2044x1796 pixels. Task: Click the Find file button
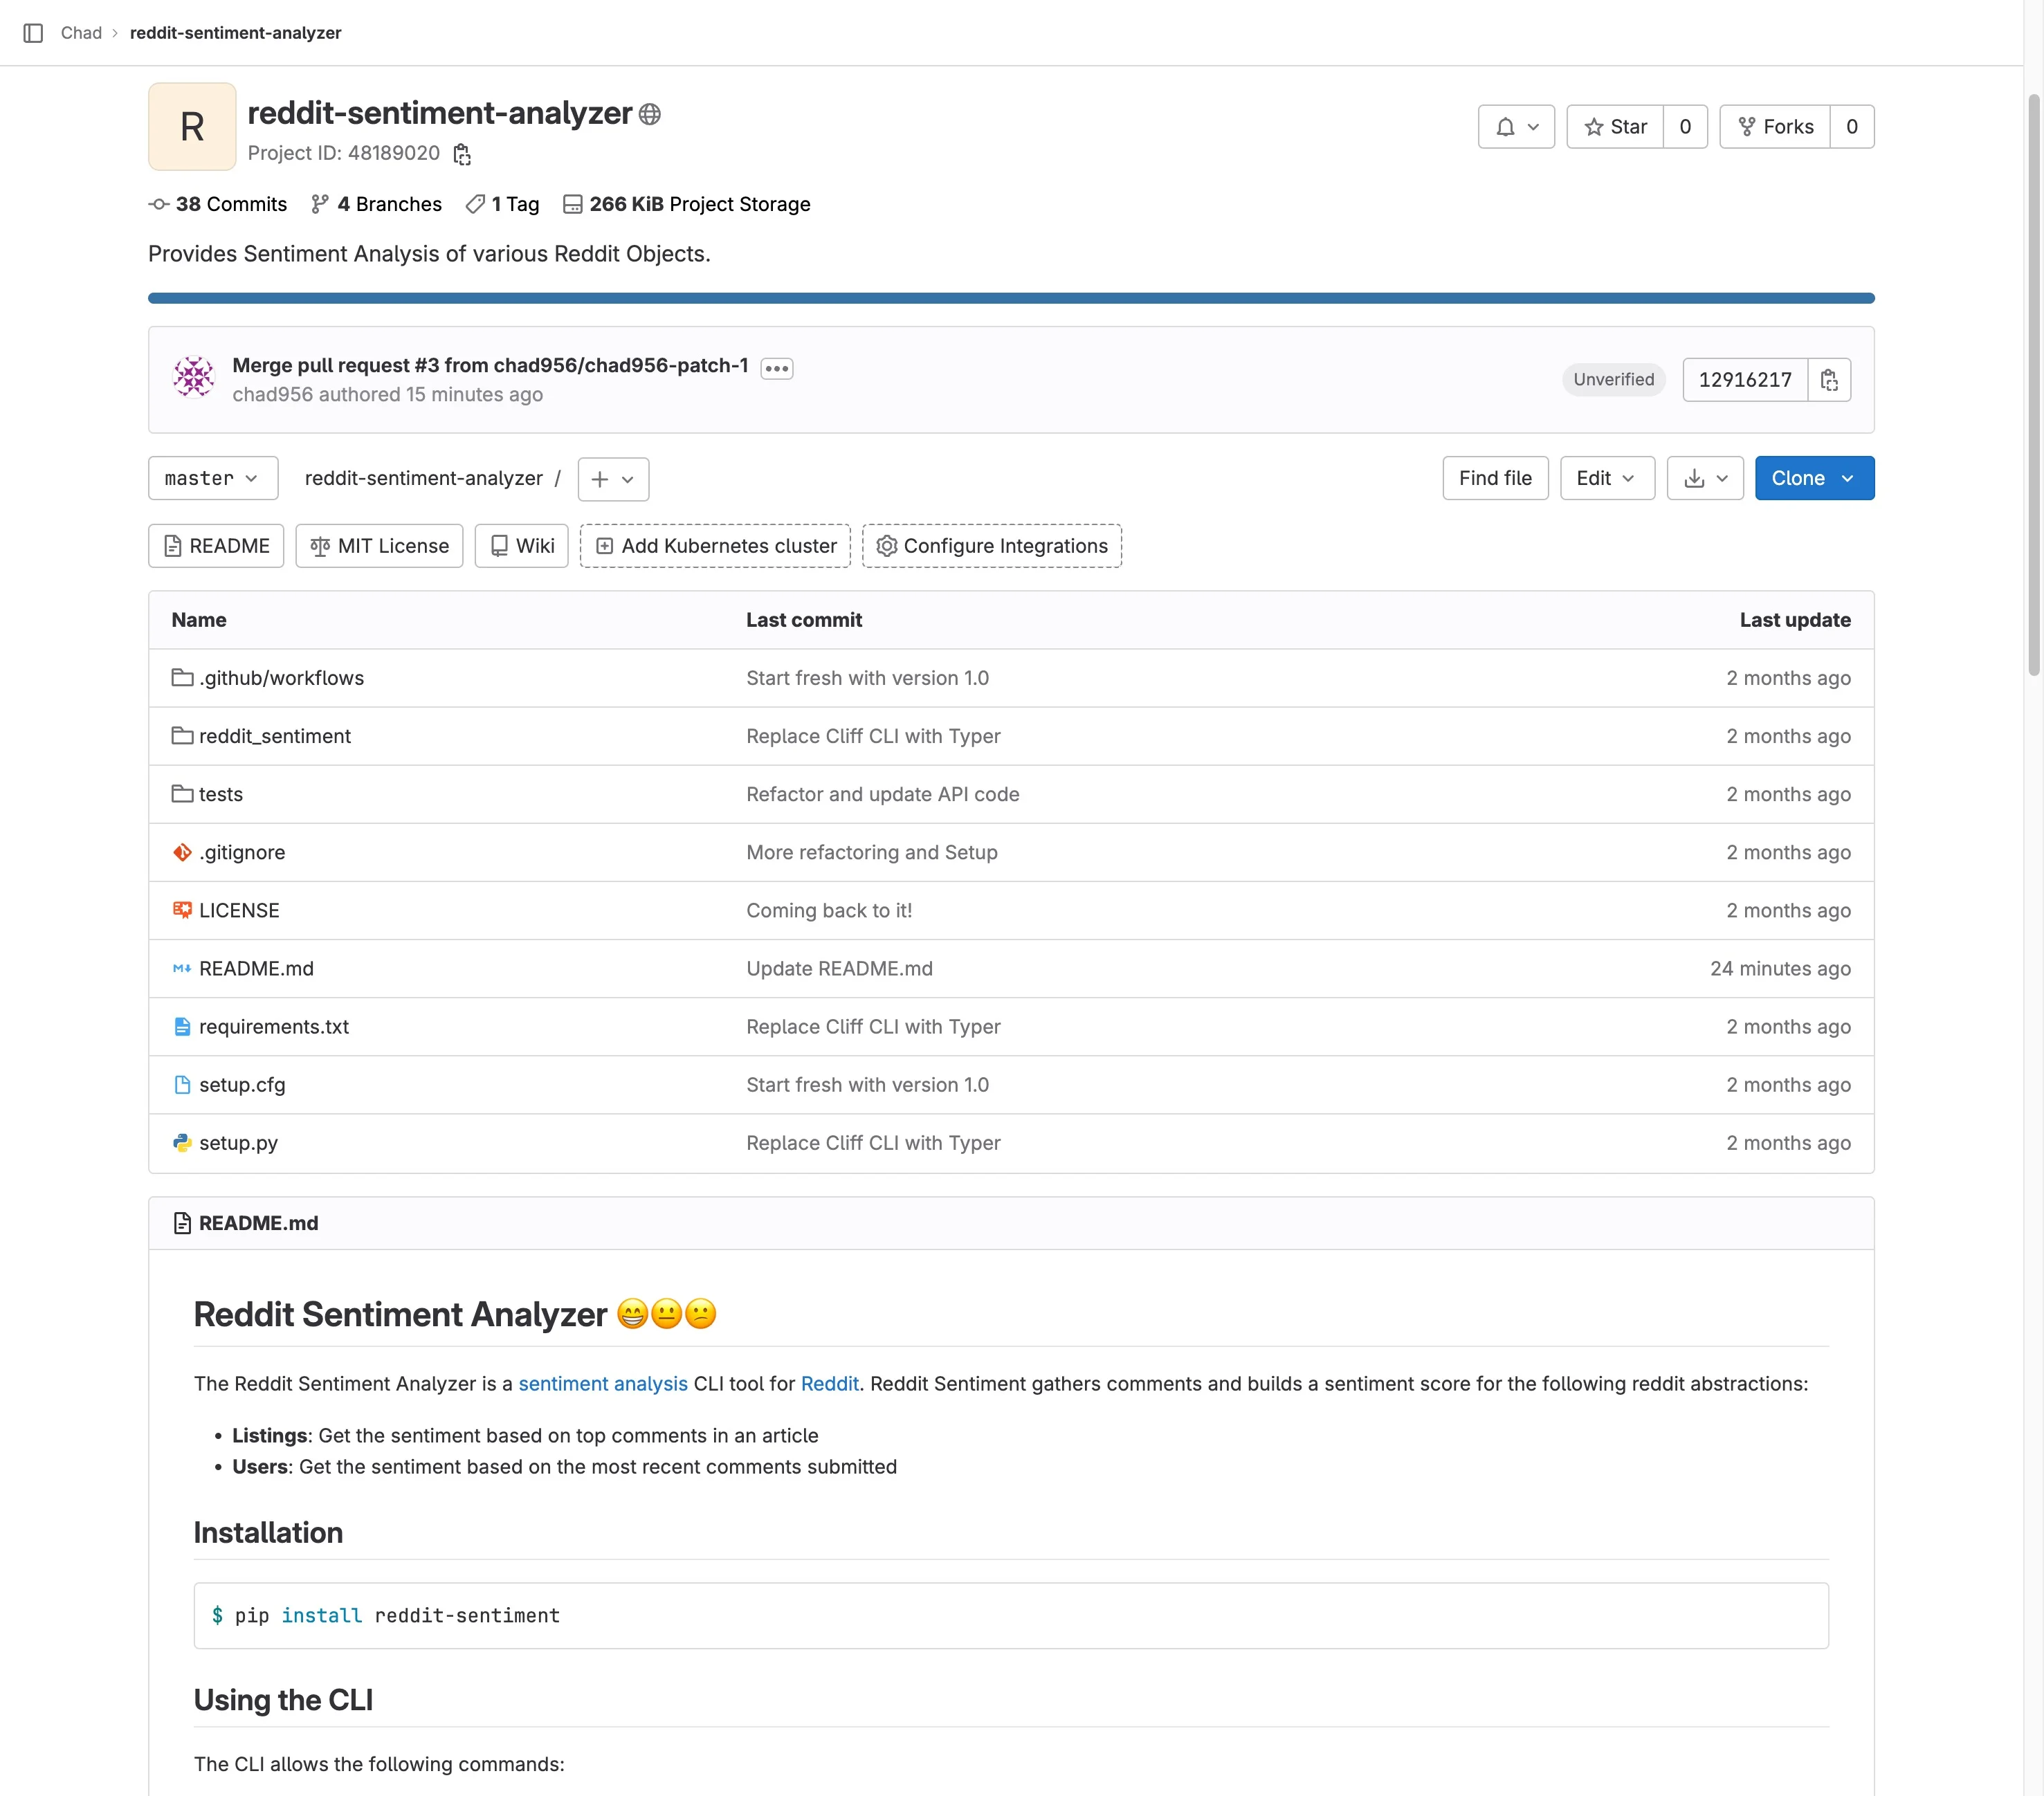coord(1494,478)
